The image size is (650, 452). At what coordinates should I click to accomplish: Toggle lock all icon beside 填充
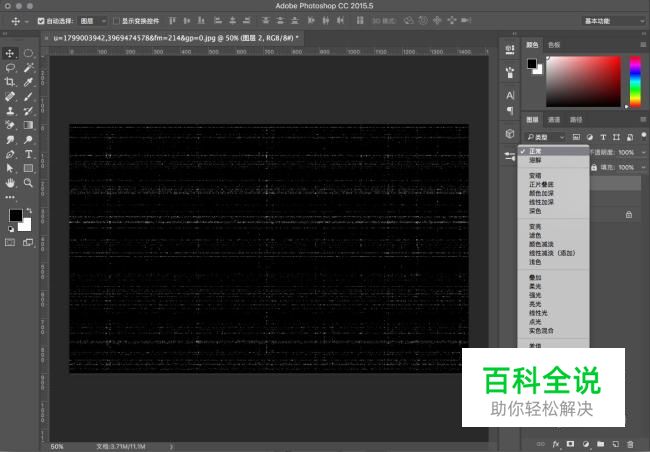594,168
